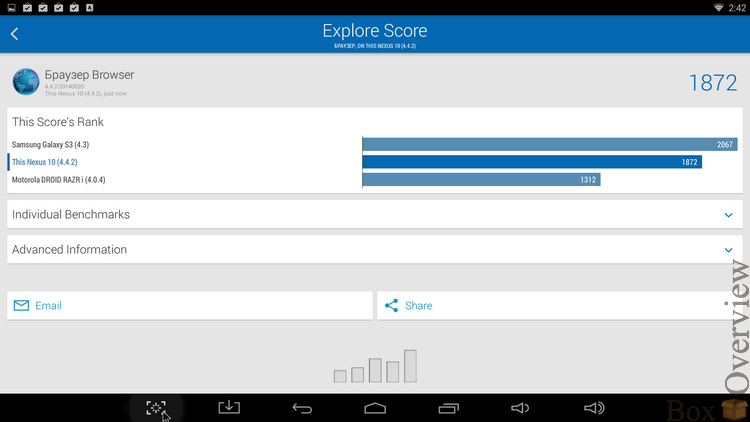The height and width of the screenshot is (422, 750).
Task: Click the Geekbench bar chart logo
Action: (x=375, y=366)
